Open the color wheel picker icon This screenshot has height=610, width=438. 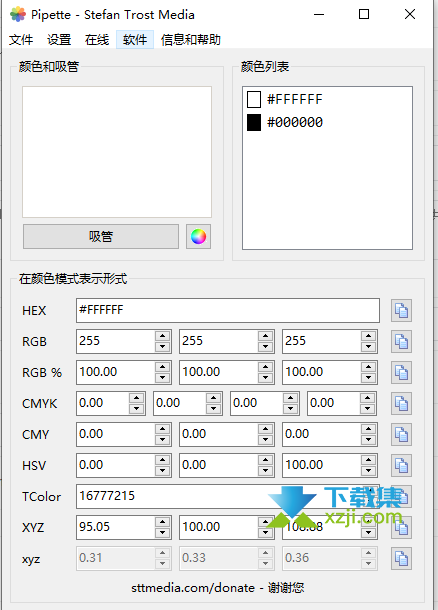(198, 237)
